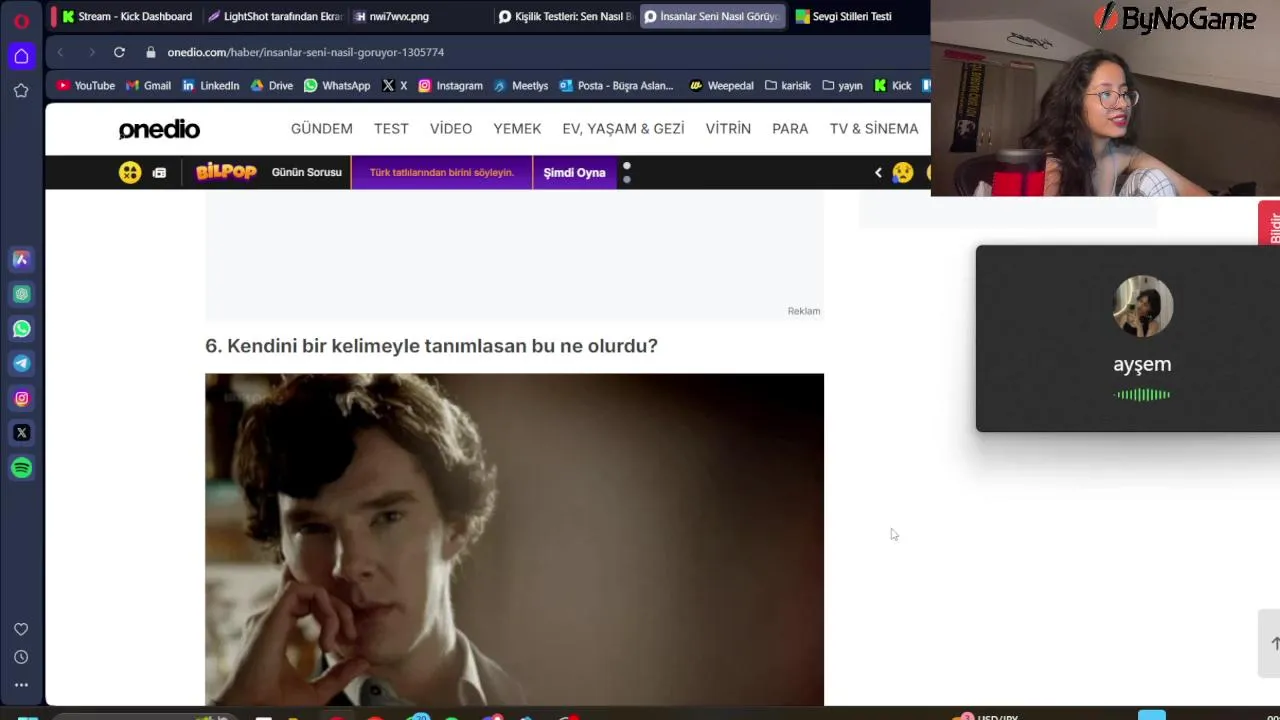Open EV, YAŞAM & GEZİ menu

click(x=623, y=129)
